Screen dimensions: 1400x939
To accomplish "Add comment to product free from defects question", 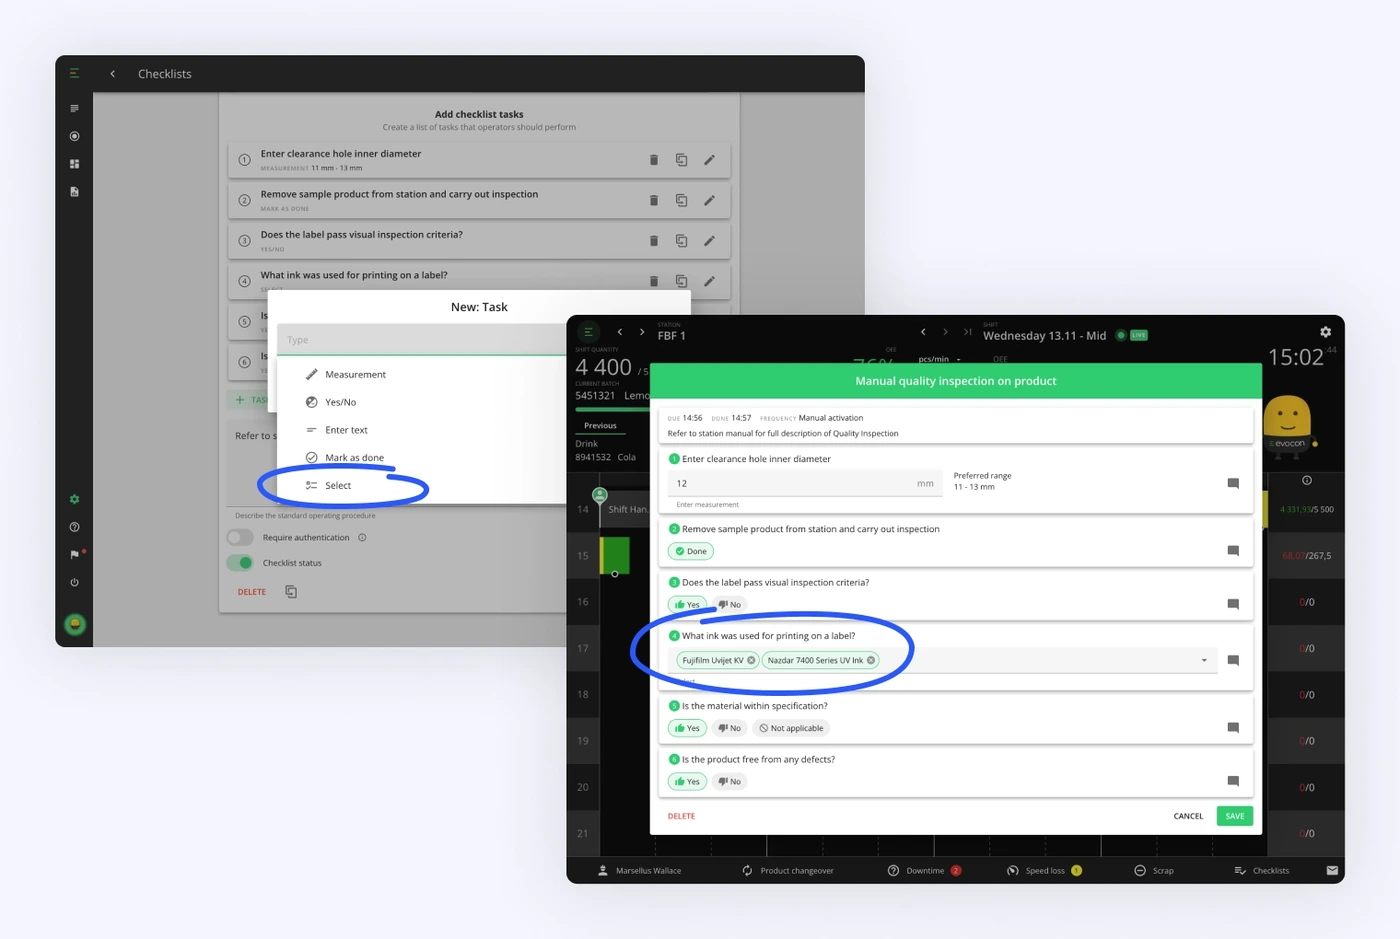I will click(1233, 782).
